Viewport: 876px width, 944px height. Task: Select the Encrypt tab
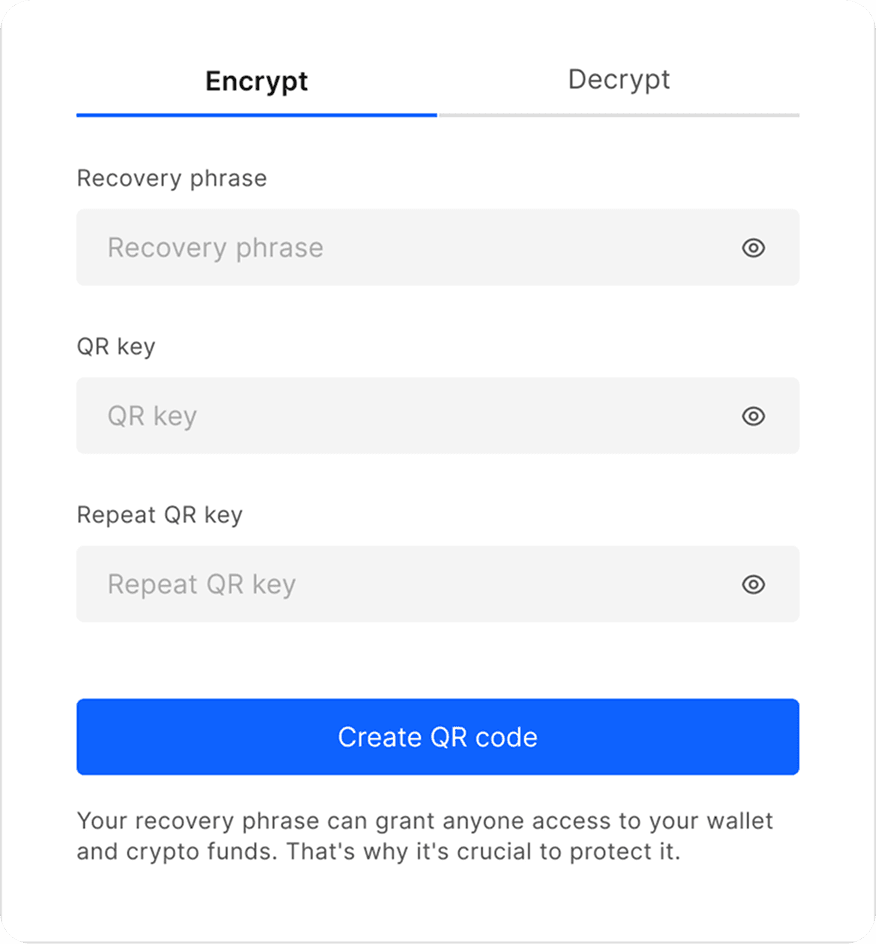257,81
